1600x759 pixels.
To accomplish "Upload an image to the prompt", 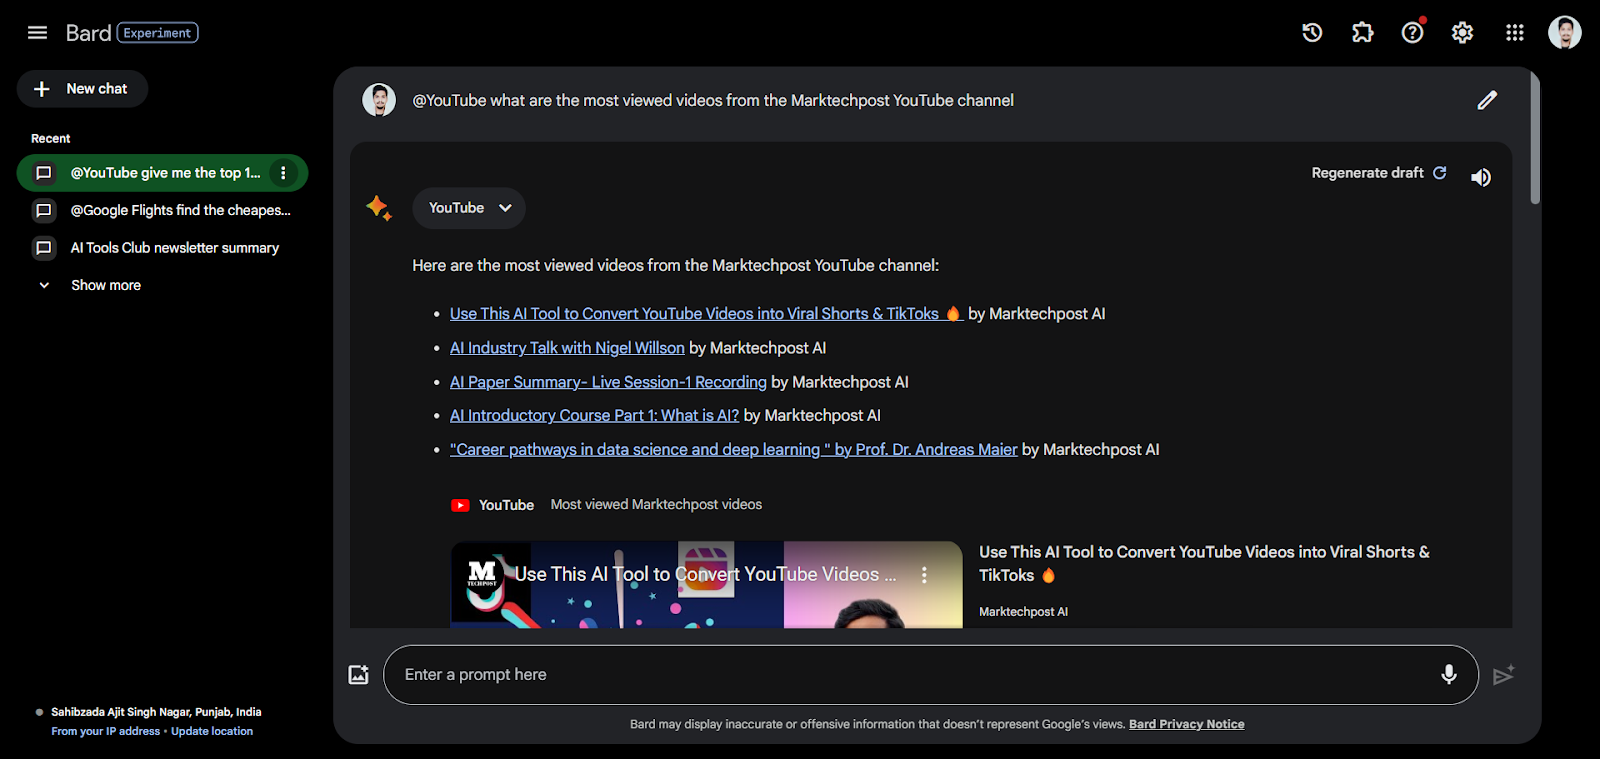I will click(358, 675).
